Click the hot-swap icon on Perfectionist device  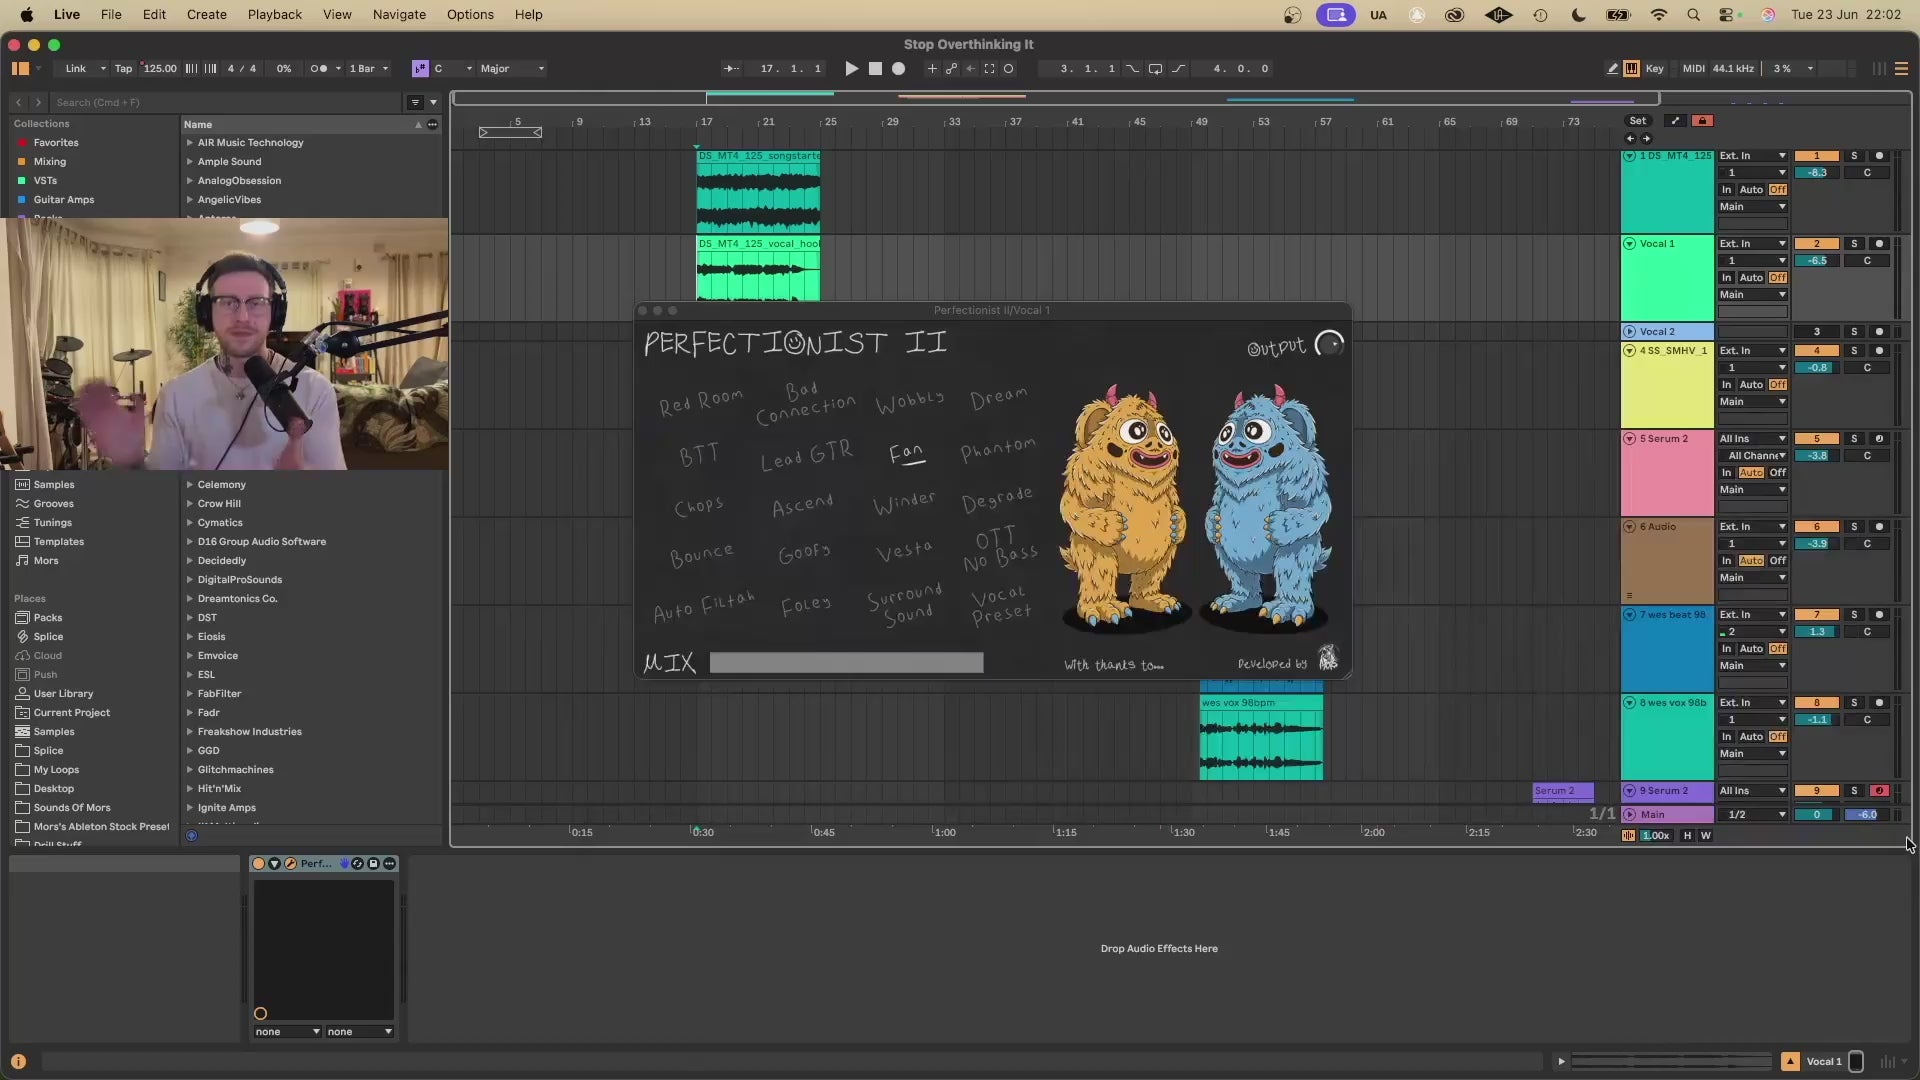coord(358,864)
